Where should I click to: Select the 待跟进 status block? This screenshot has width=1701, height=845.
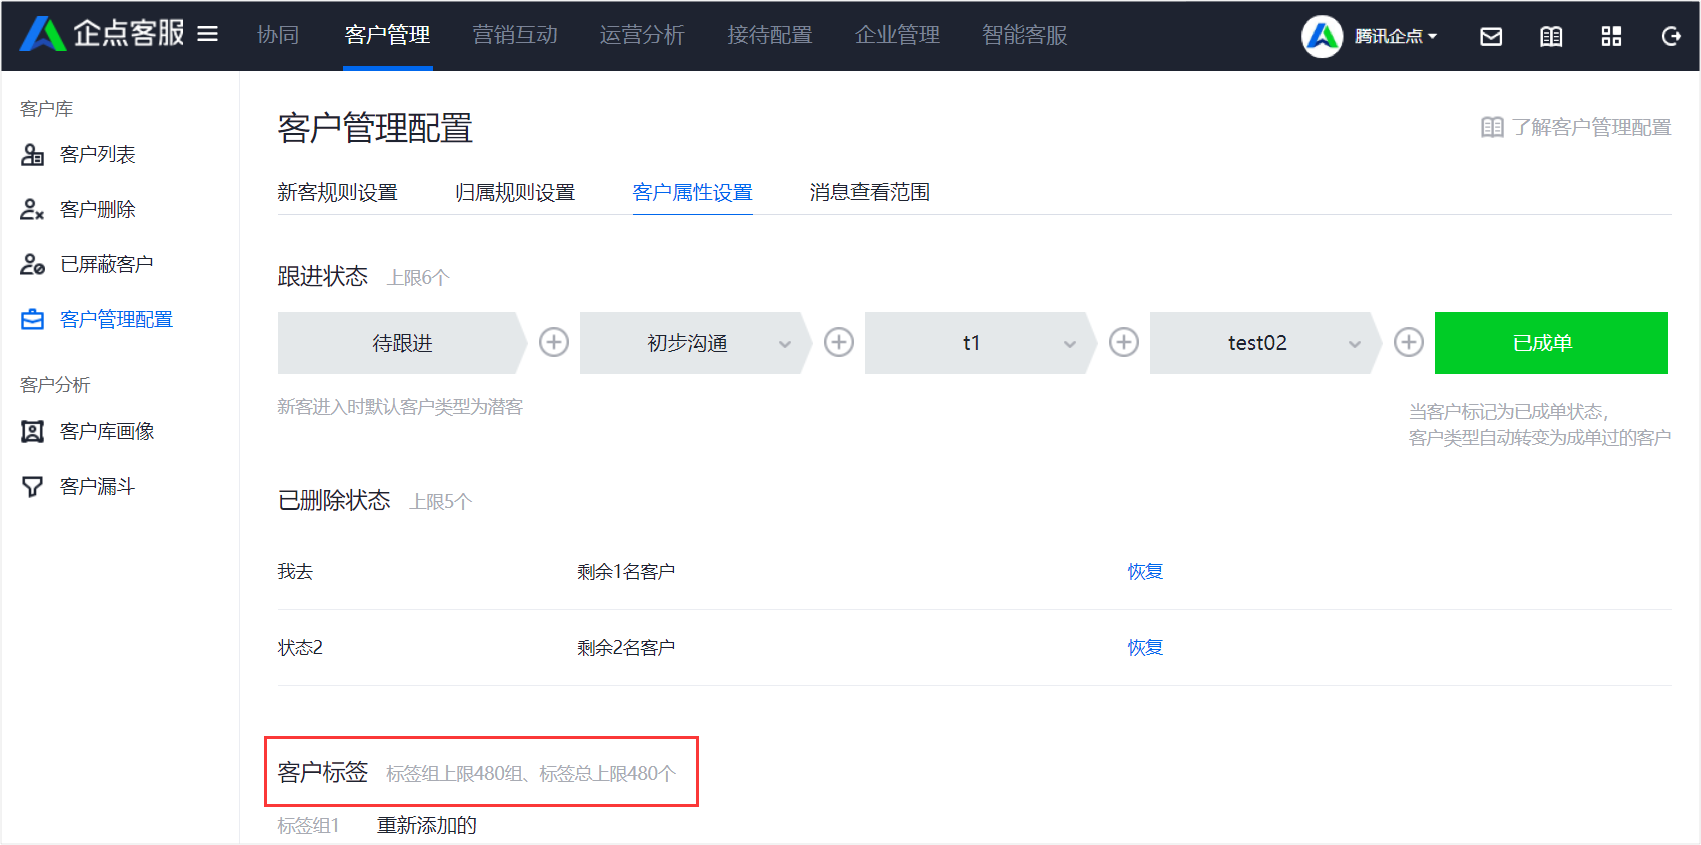pos(402,343)
